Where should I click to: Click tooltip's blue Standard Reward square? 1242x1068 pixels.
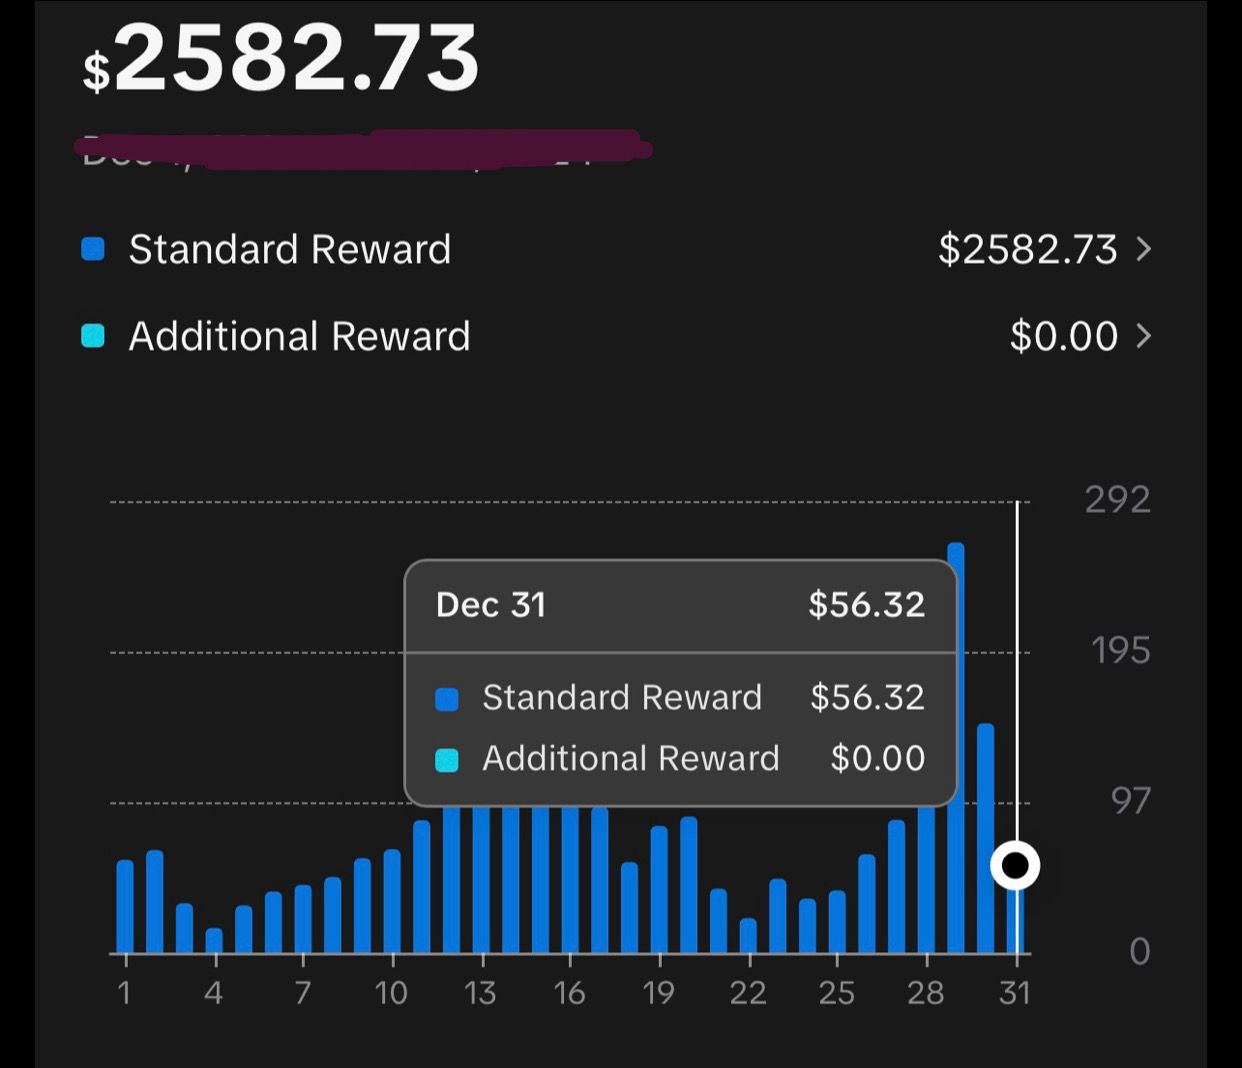(x=447, y=699)
